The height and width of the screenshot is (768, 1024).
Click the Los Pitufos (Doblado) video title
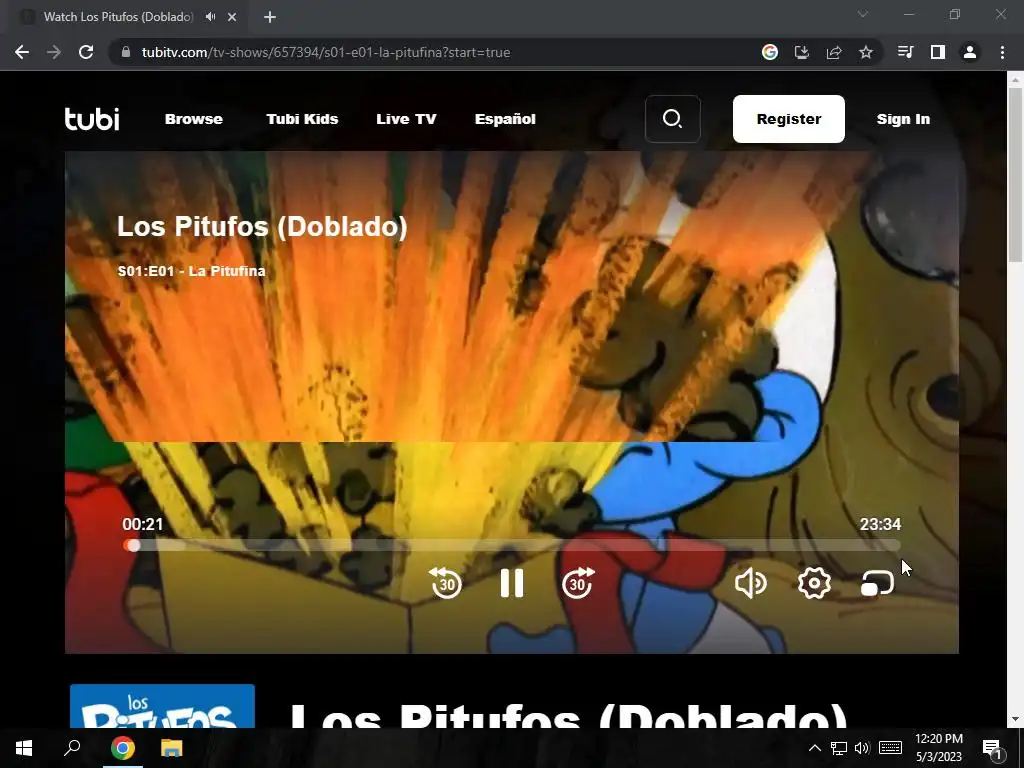[262, 227]
